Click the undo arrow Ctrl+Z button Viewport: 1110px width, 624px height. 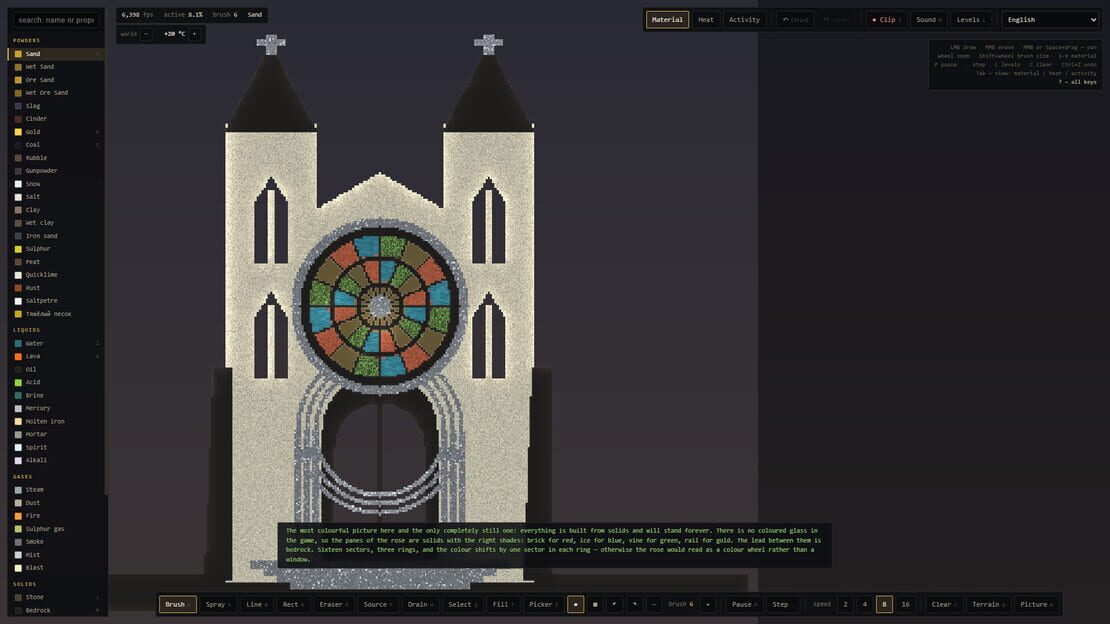796,20
